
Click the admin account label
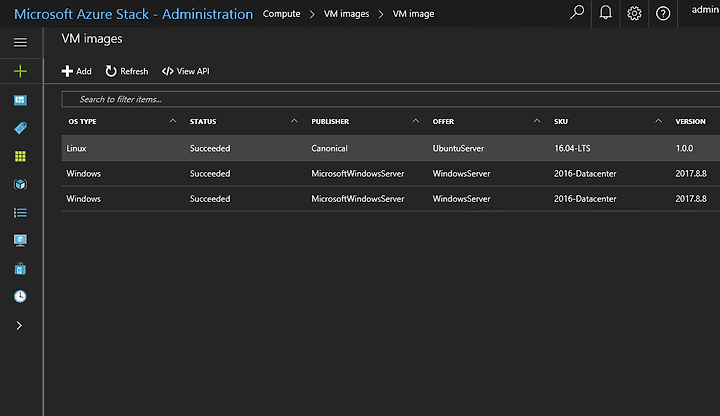(x=705, y=10)
